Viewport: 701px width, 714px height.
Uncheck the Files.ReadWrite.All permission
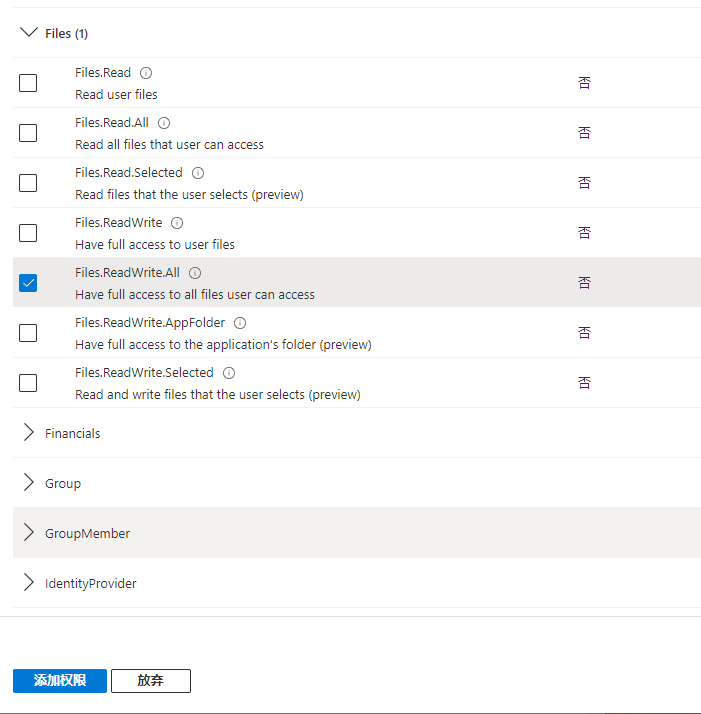click(x=28, y=283)
